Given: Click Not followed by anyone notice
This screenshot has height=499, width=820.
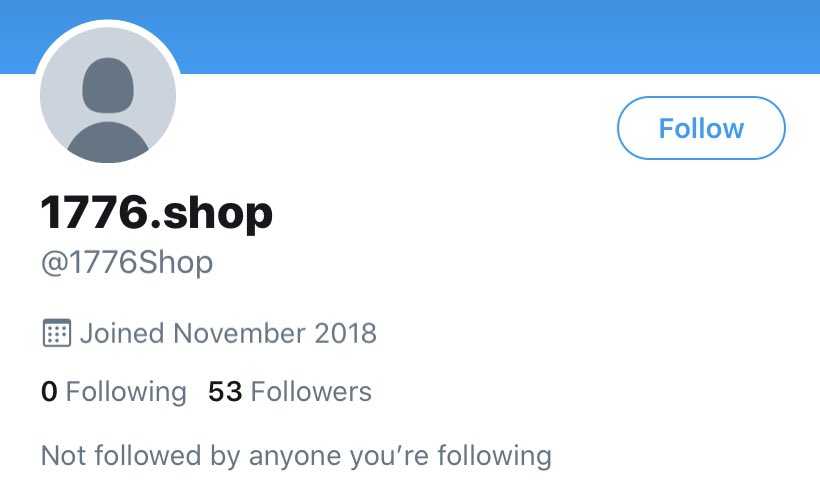Looking at the screenshot, I should (x=296, y=456).
